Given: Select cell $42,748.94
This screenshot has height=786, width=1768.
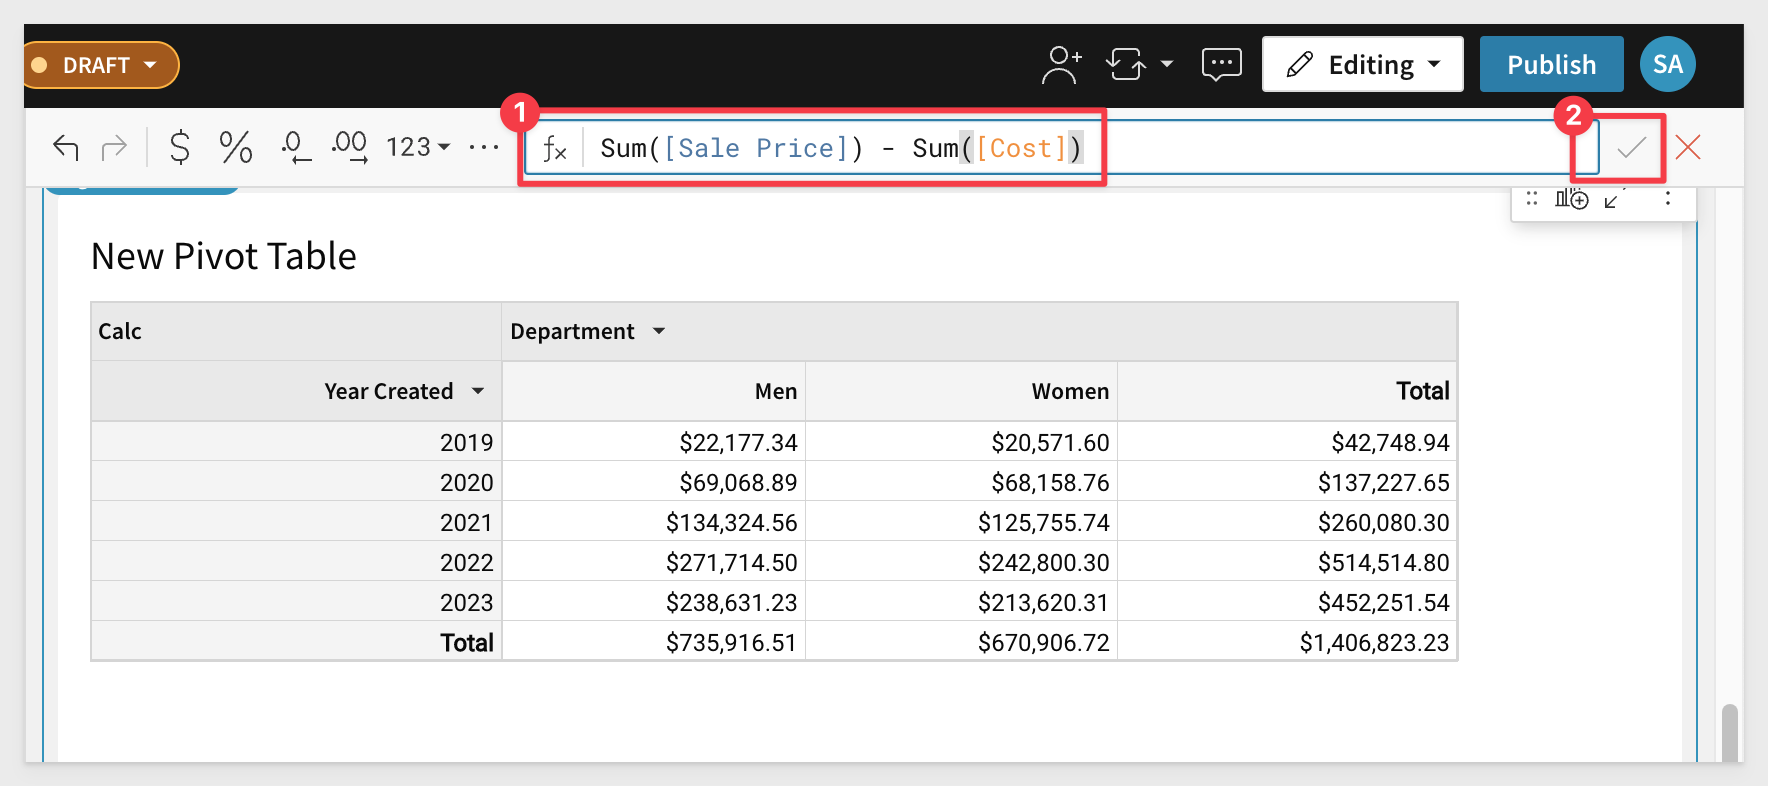Looking at the screenshot, I should [x=1288, y=442].
